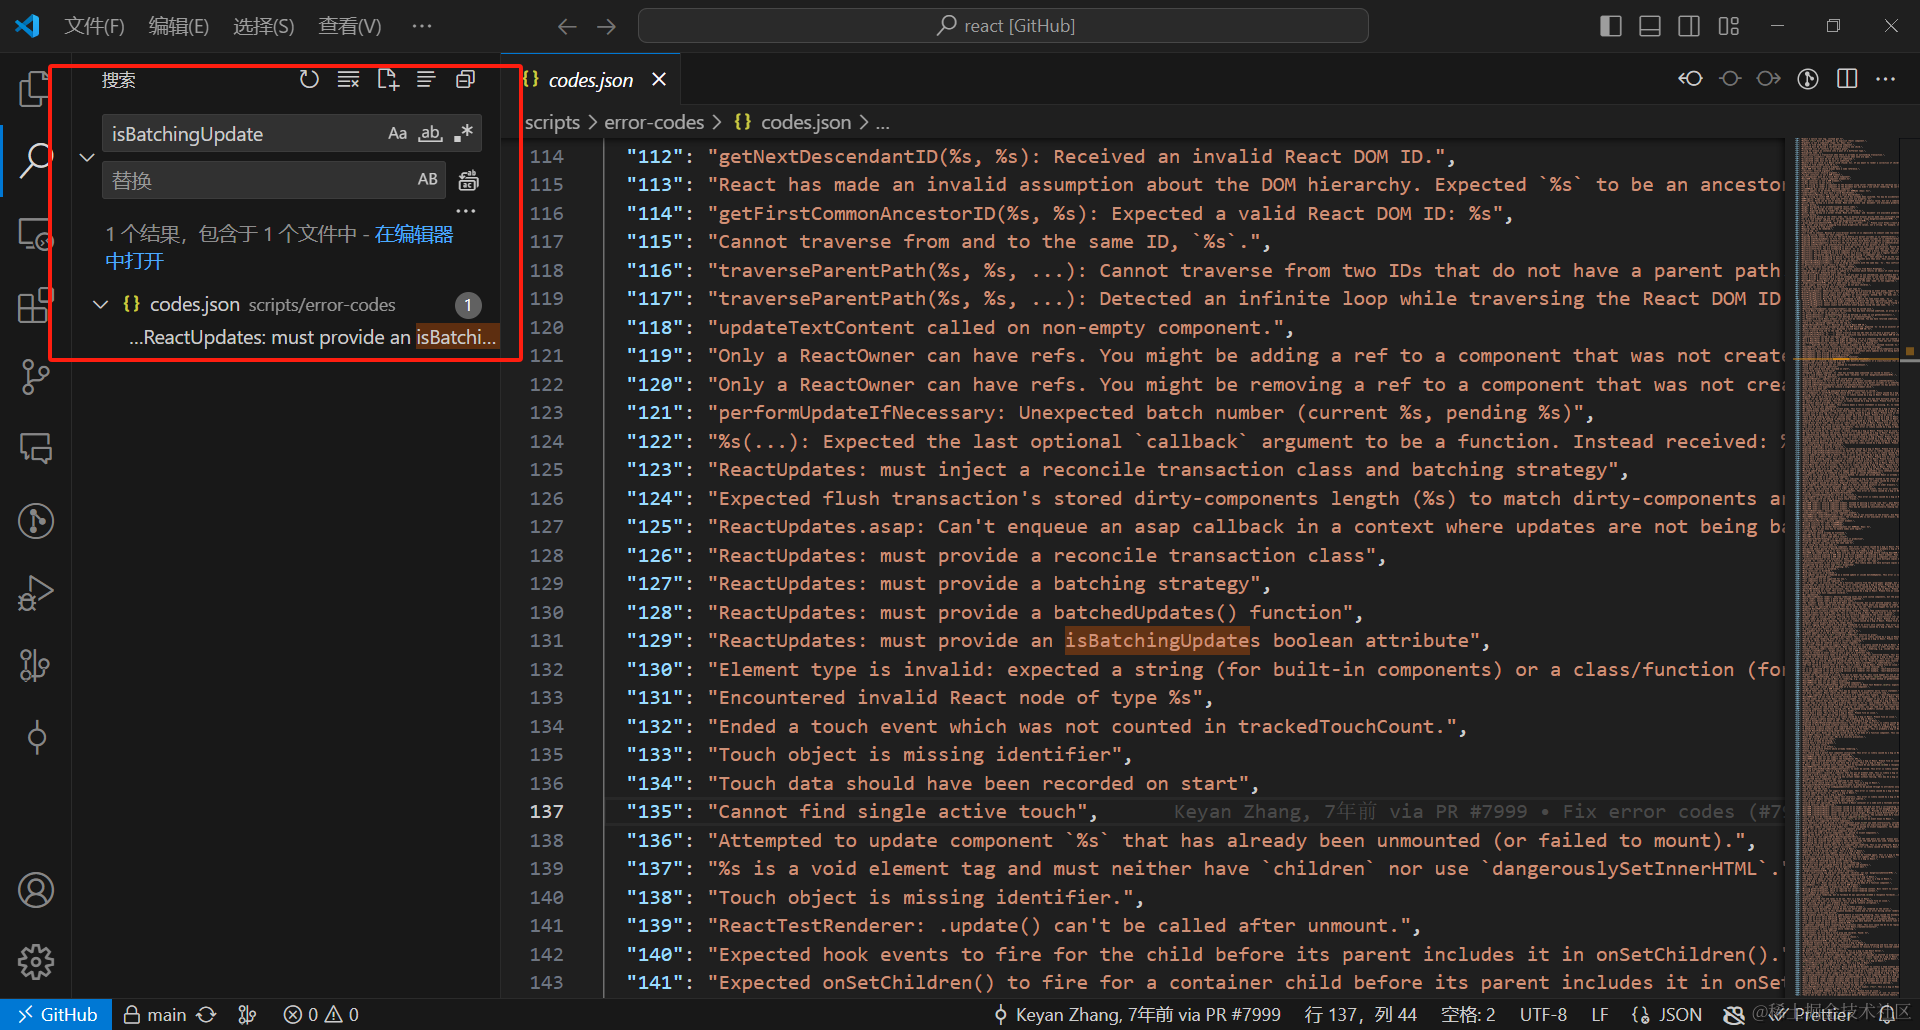Viewport: 1920px width, 1030px height.
Task: Clear the search results
Action: click(348, 79)
